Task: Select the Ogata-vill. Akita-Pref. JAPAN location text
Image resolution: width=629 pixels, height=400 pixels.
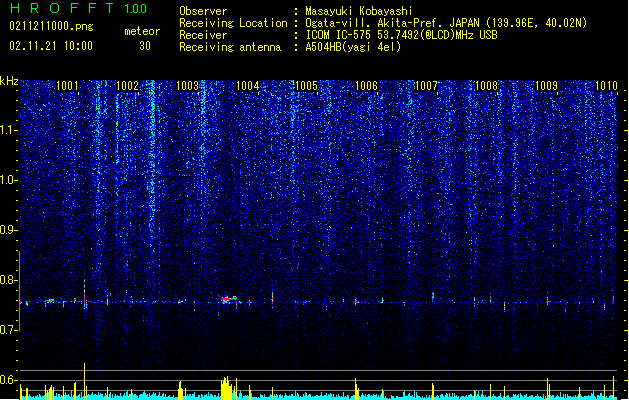Action: click(x=446, y=23)
